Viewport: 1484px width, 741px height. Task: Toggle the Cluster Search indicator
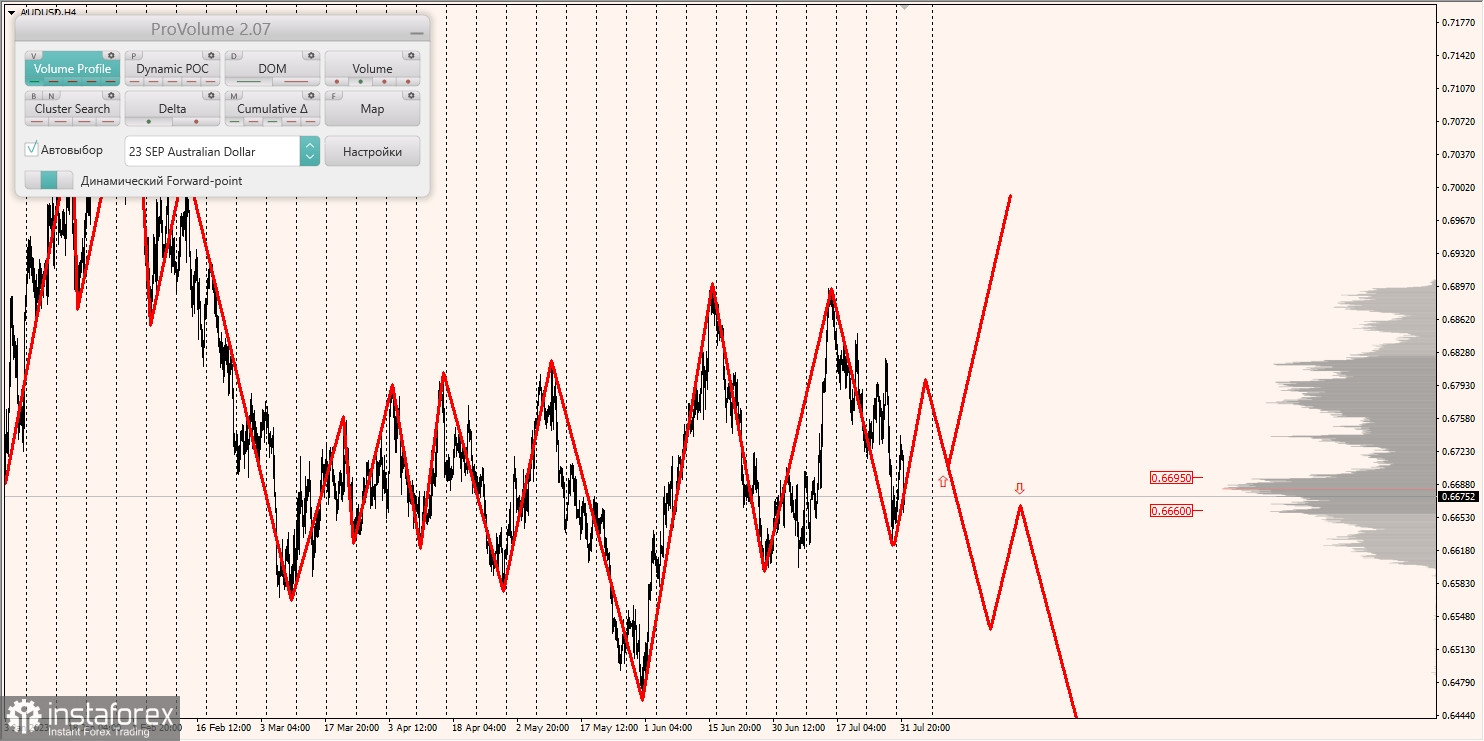tap(72, 109)
